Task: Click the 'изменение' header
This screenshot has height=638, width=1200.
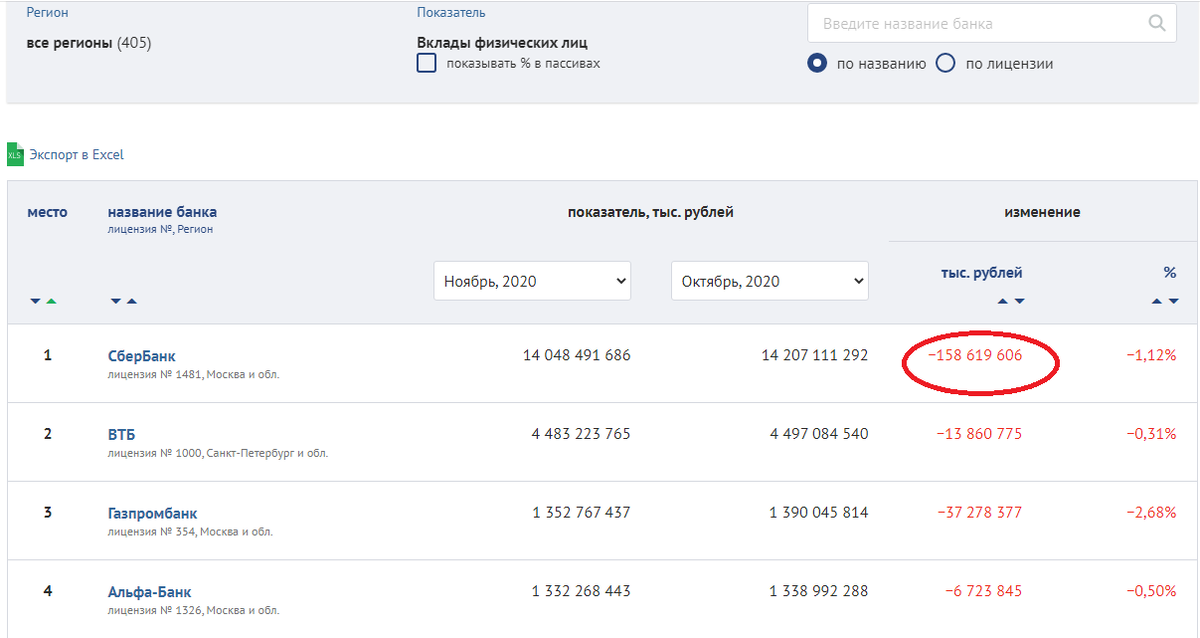Action: click(x=1042, y=212)
